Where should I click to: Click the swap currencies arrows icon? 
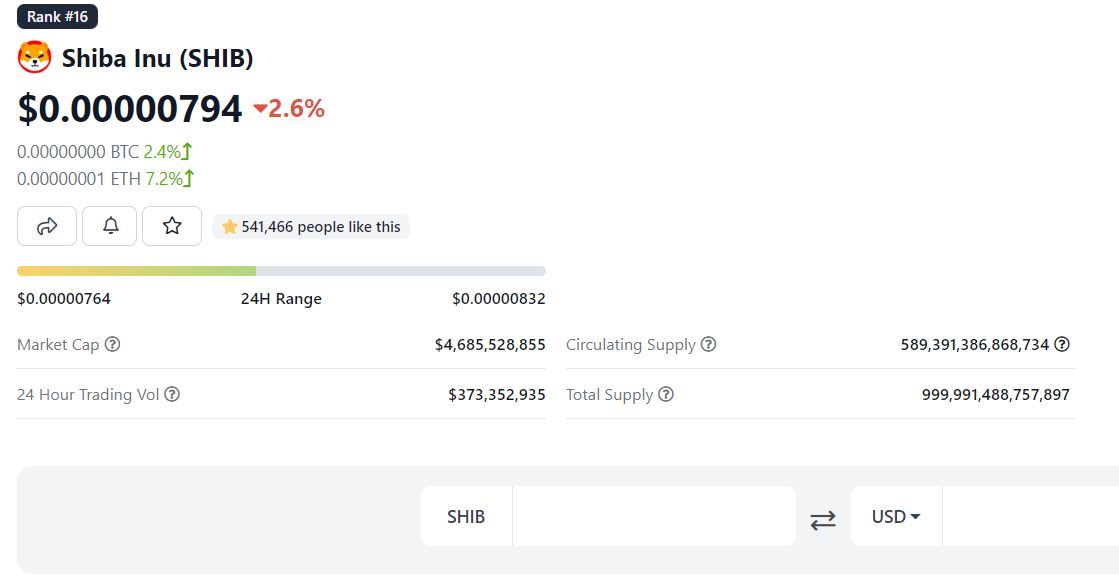[823, 519]
